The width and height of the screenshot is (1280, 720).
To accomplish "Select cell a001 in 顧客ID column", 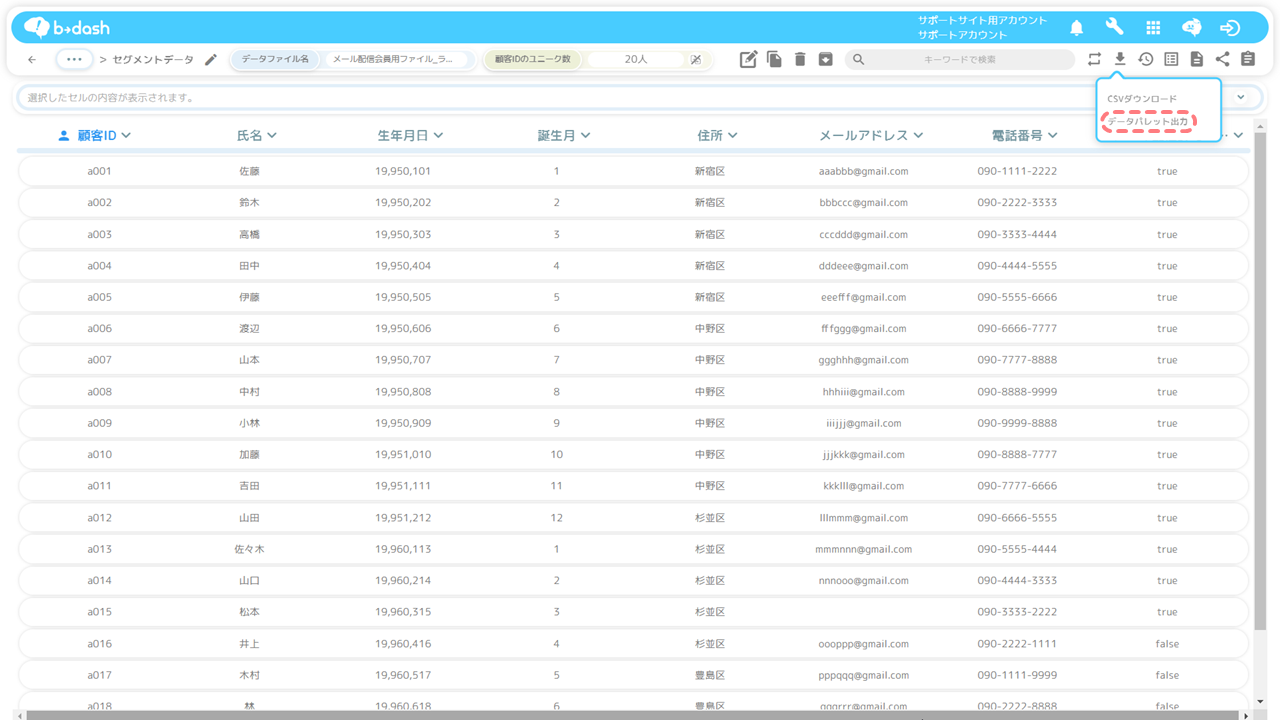I will coord(99,171).
